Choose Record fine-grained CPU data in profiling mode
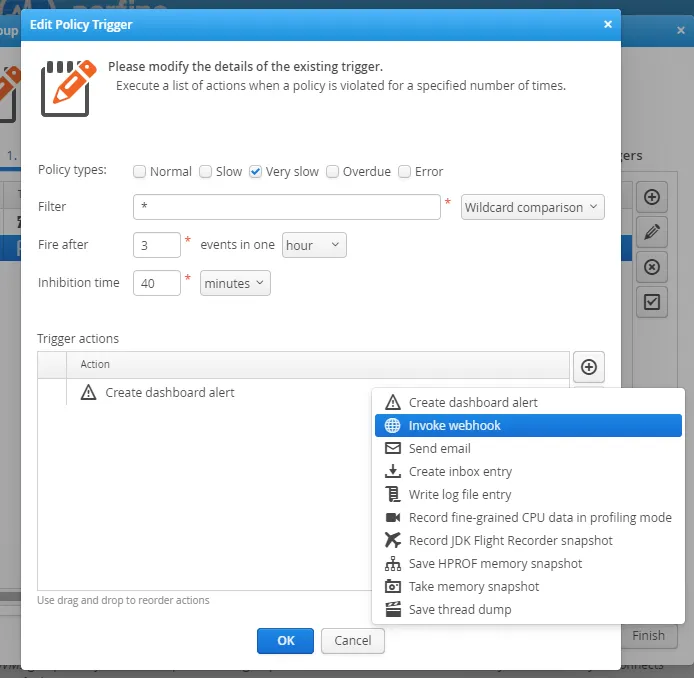The image size is (694, 678). point(528,517)
